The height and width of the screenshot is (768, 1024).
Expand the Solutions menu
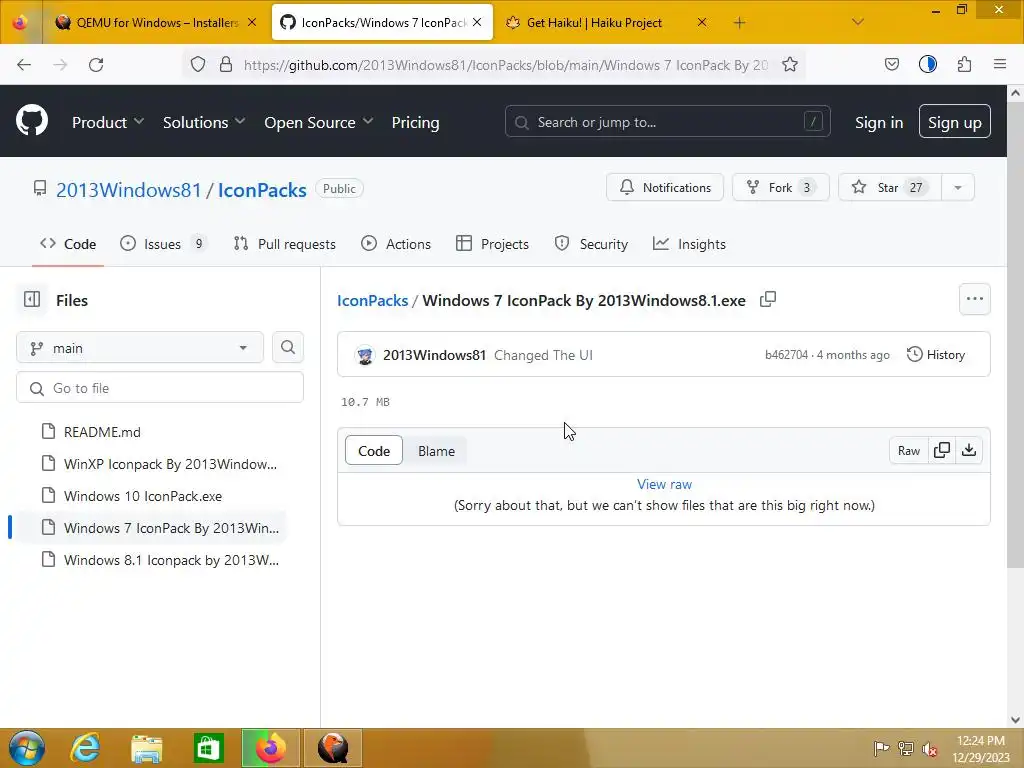click(x=204, y=122)
